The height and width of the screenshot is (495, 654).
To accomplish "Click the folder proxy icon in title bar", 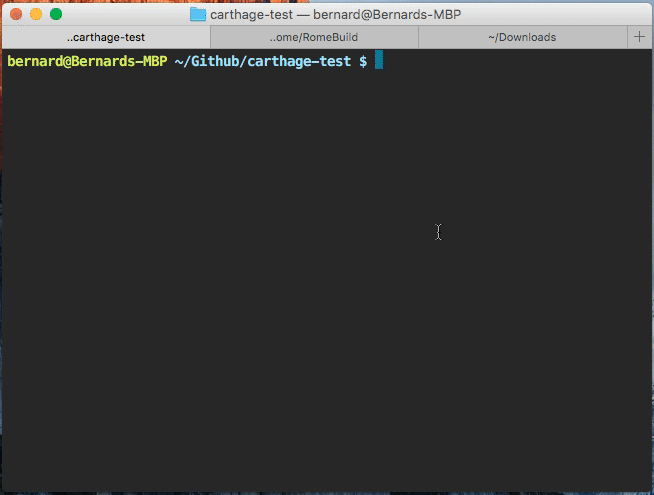I will (x=198, y=15).
